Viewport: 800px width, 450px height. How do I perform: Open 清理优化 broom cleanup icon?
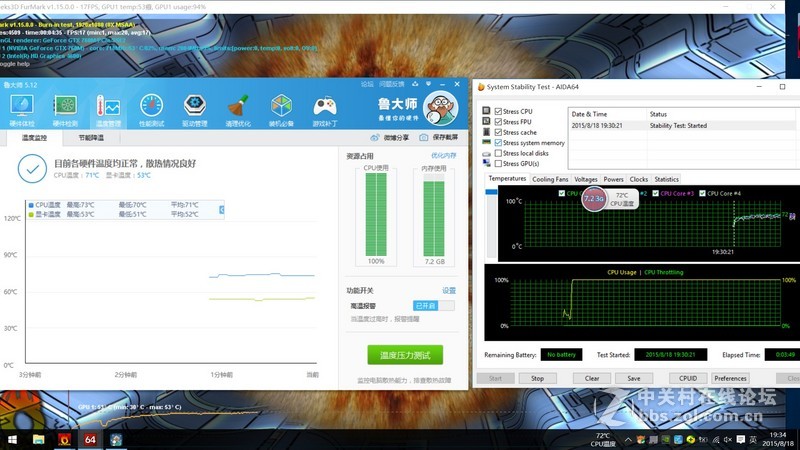coord(238,110)
